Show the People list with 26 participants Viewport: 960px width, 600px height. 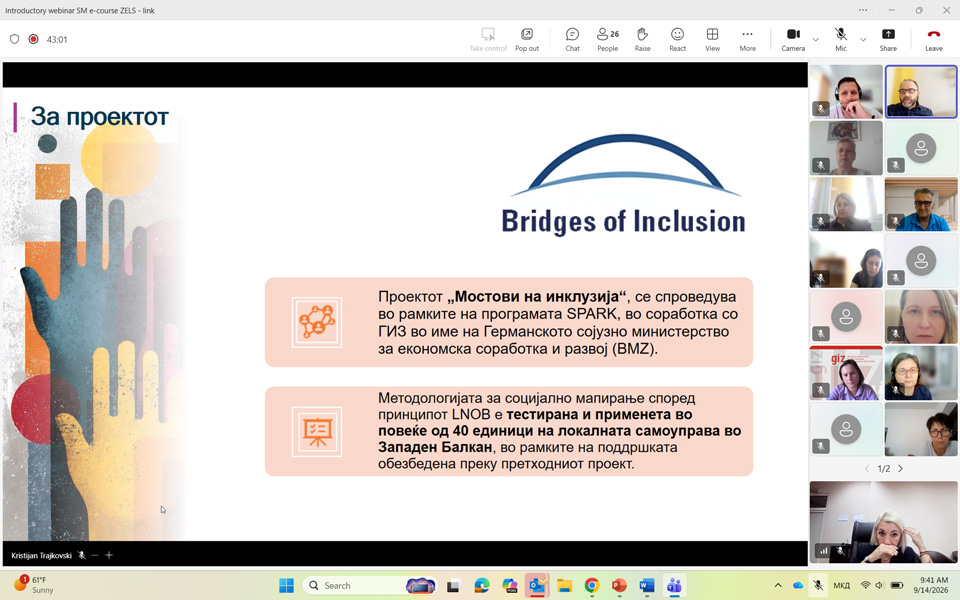tap(607, 39)
